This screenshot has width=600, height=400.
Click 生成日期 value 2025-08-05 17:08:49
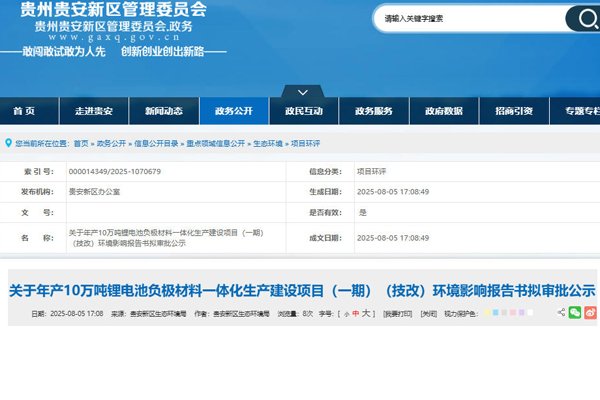393,192
